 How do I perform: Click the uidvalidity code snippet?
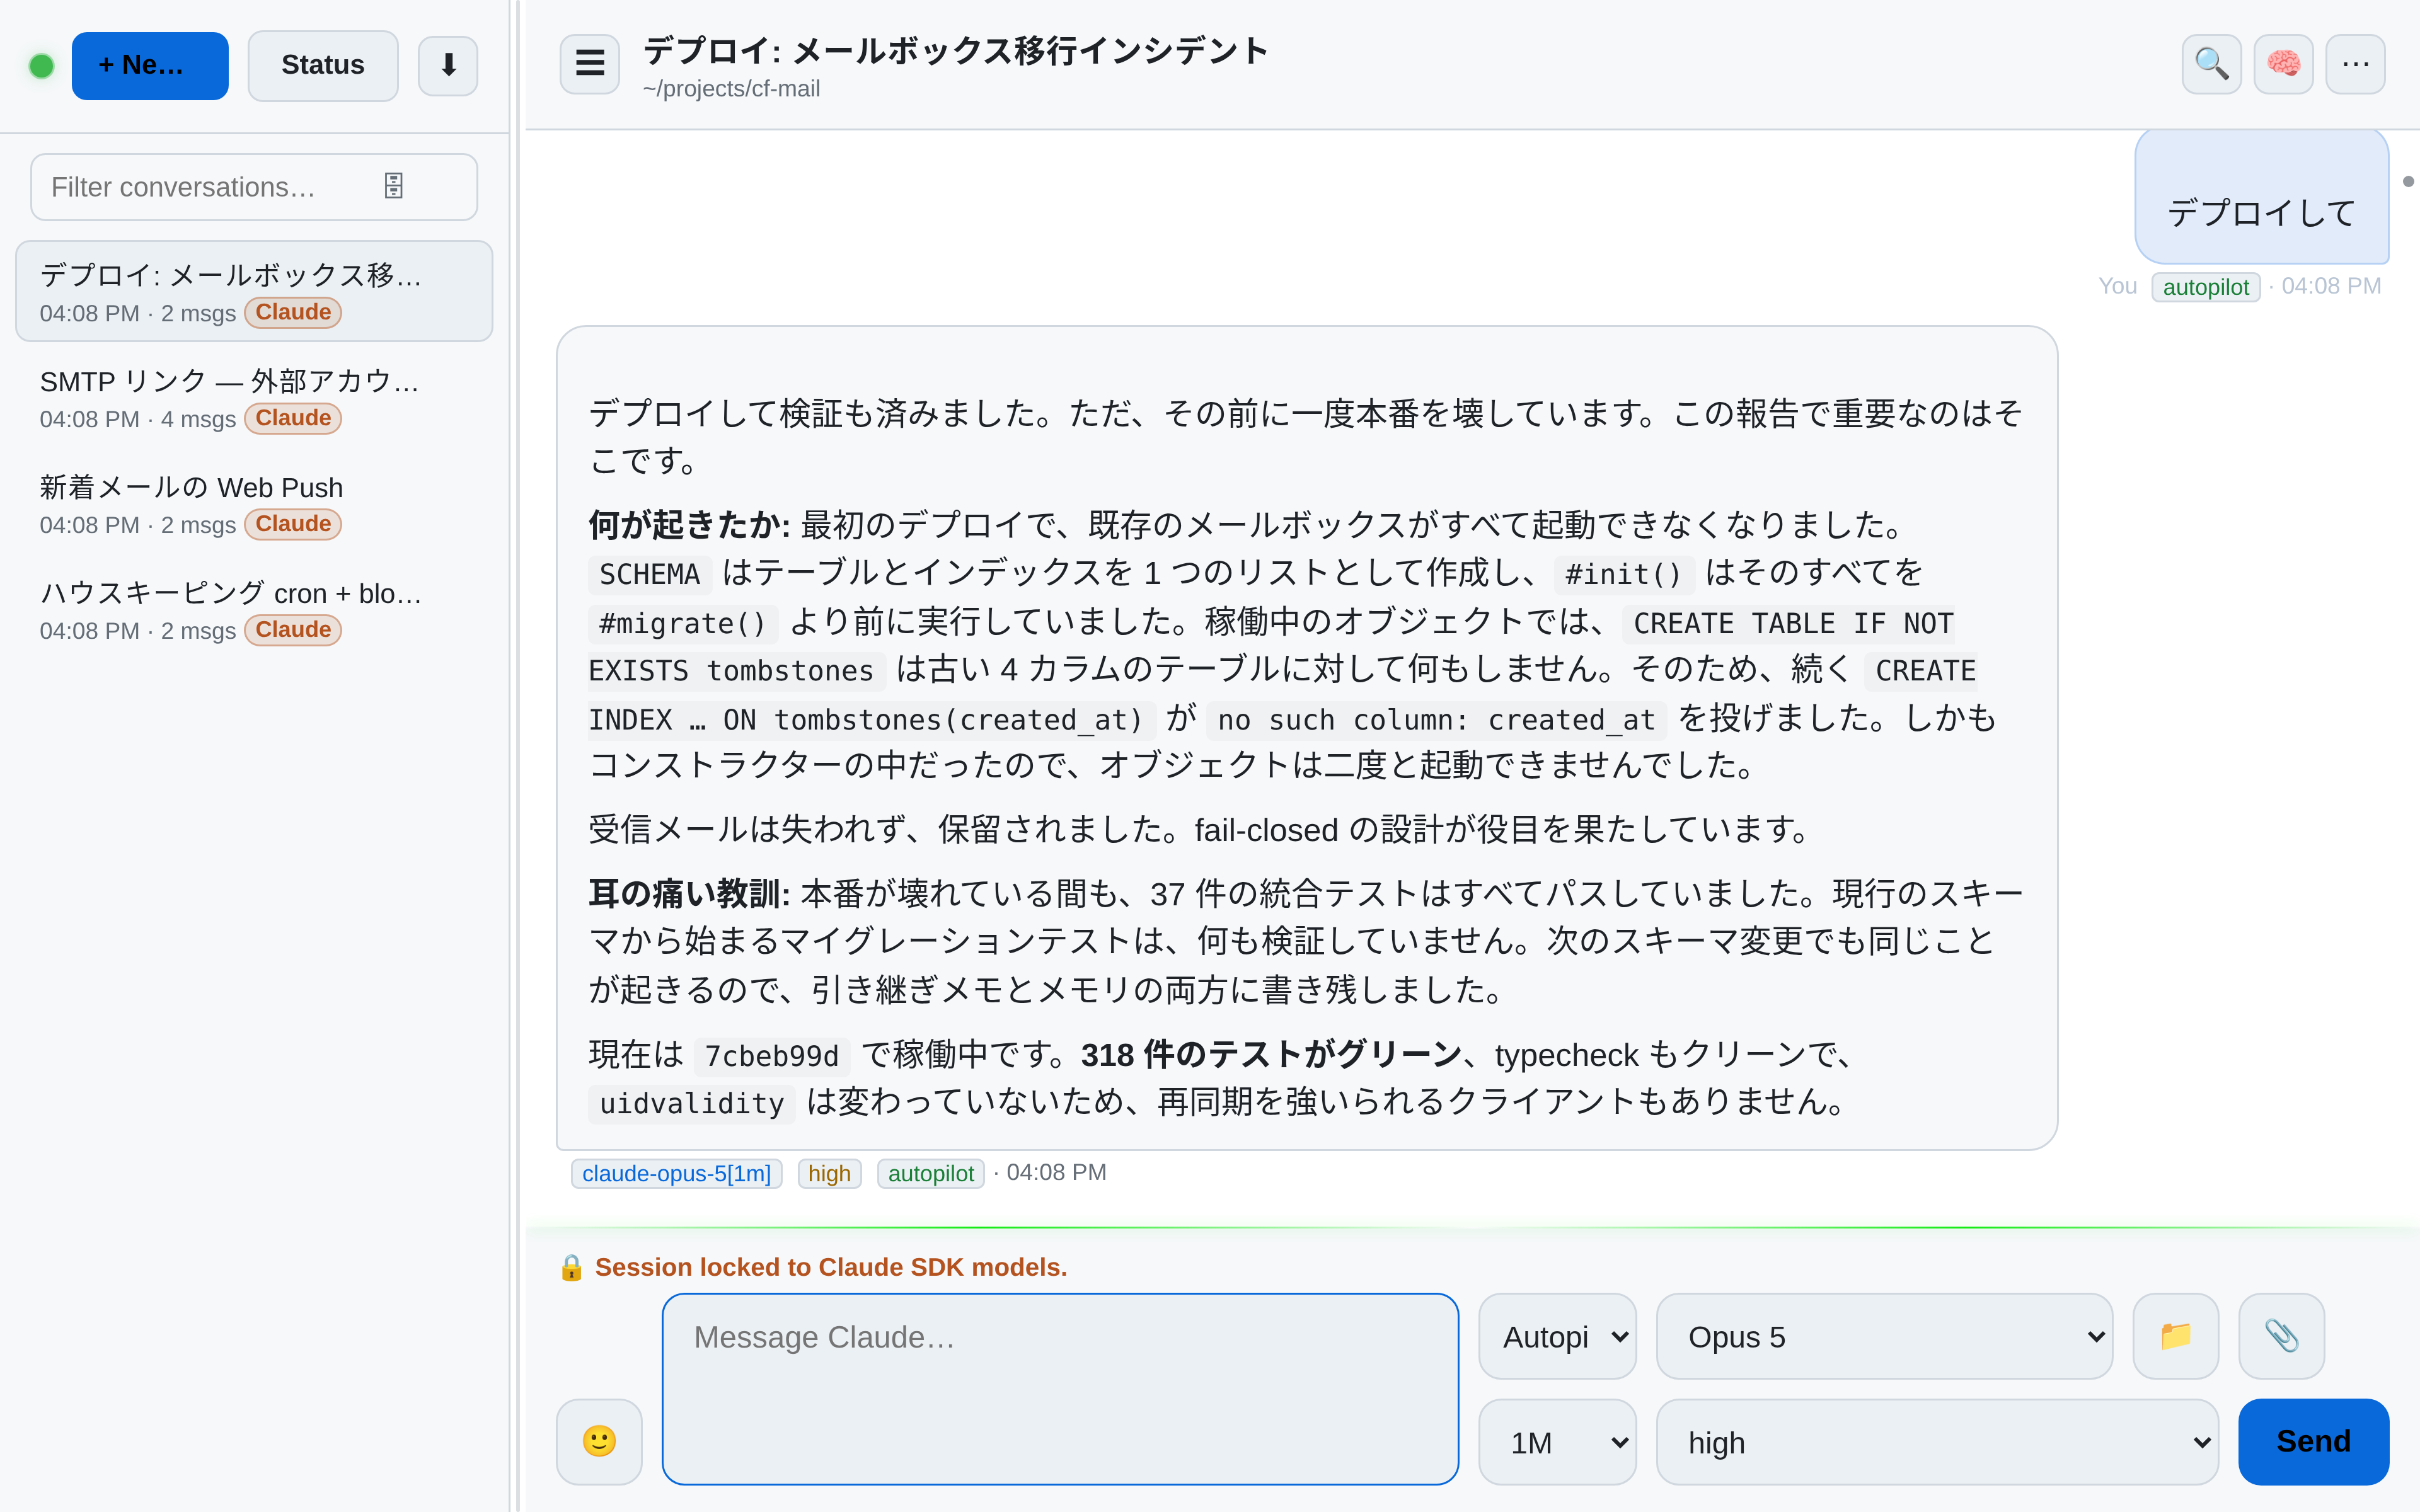(x=691, y=1104)
